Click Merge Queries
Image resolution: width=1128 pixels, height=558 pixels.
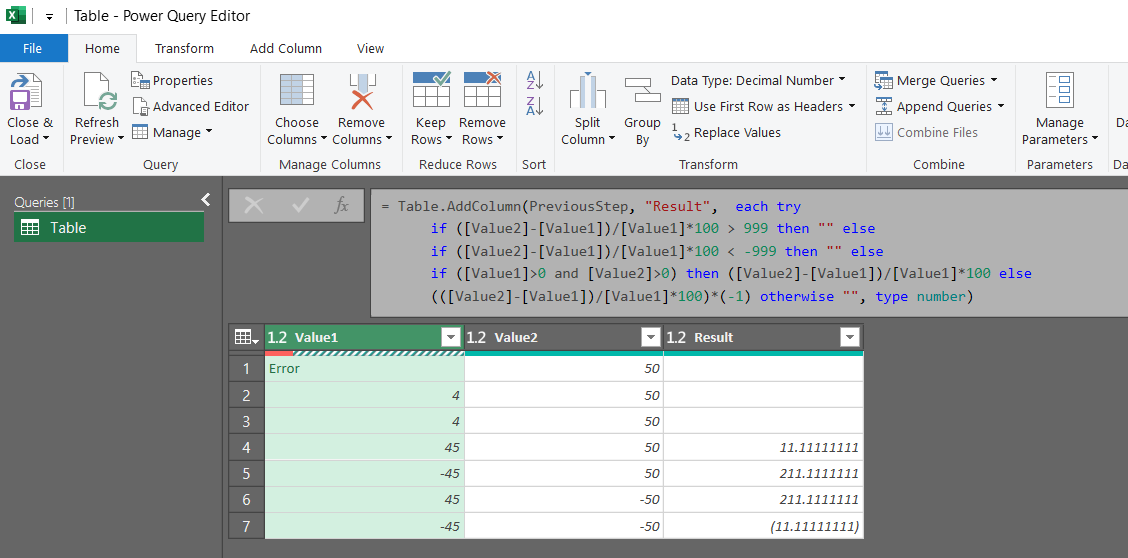[936, 81]
